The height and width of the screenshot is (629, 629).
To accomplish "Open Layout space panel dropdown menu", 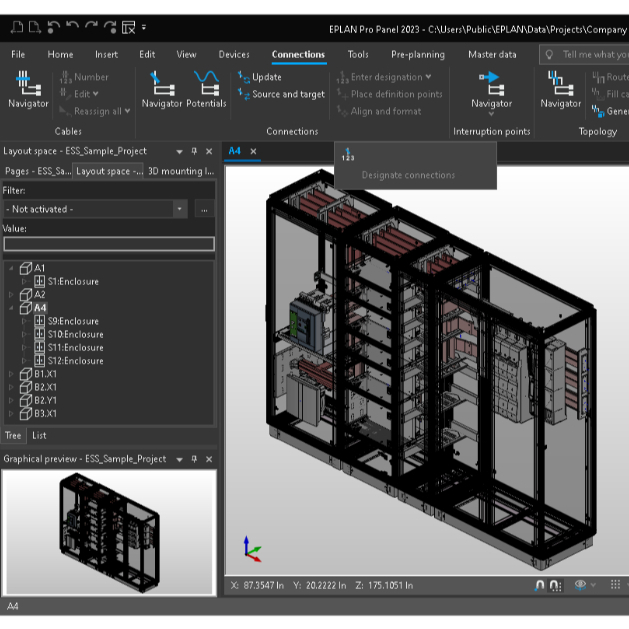I will click(179, 152).
